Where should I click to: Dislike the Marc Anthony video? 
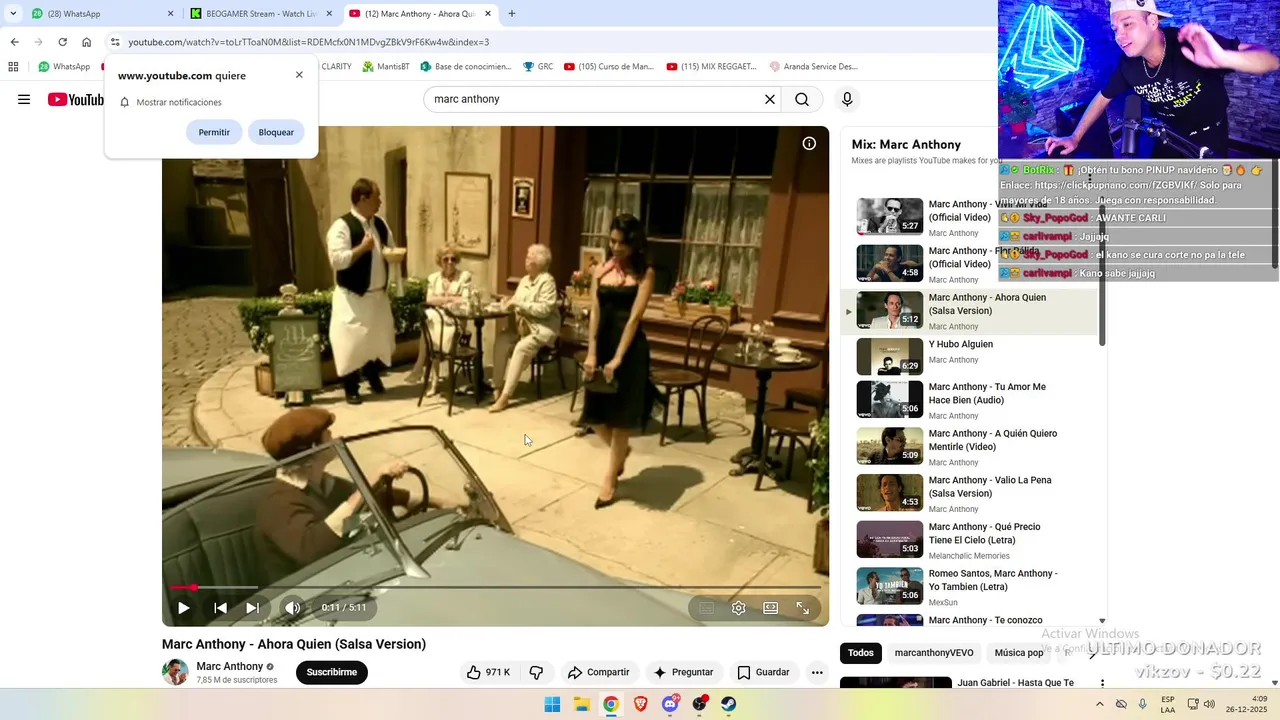[536, 672]
